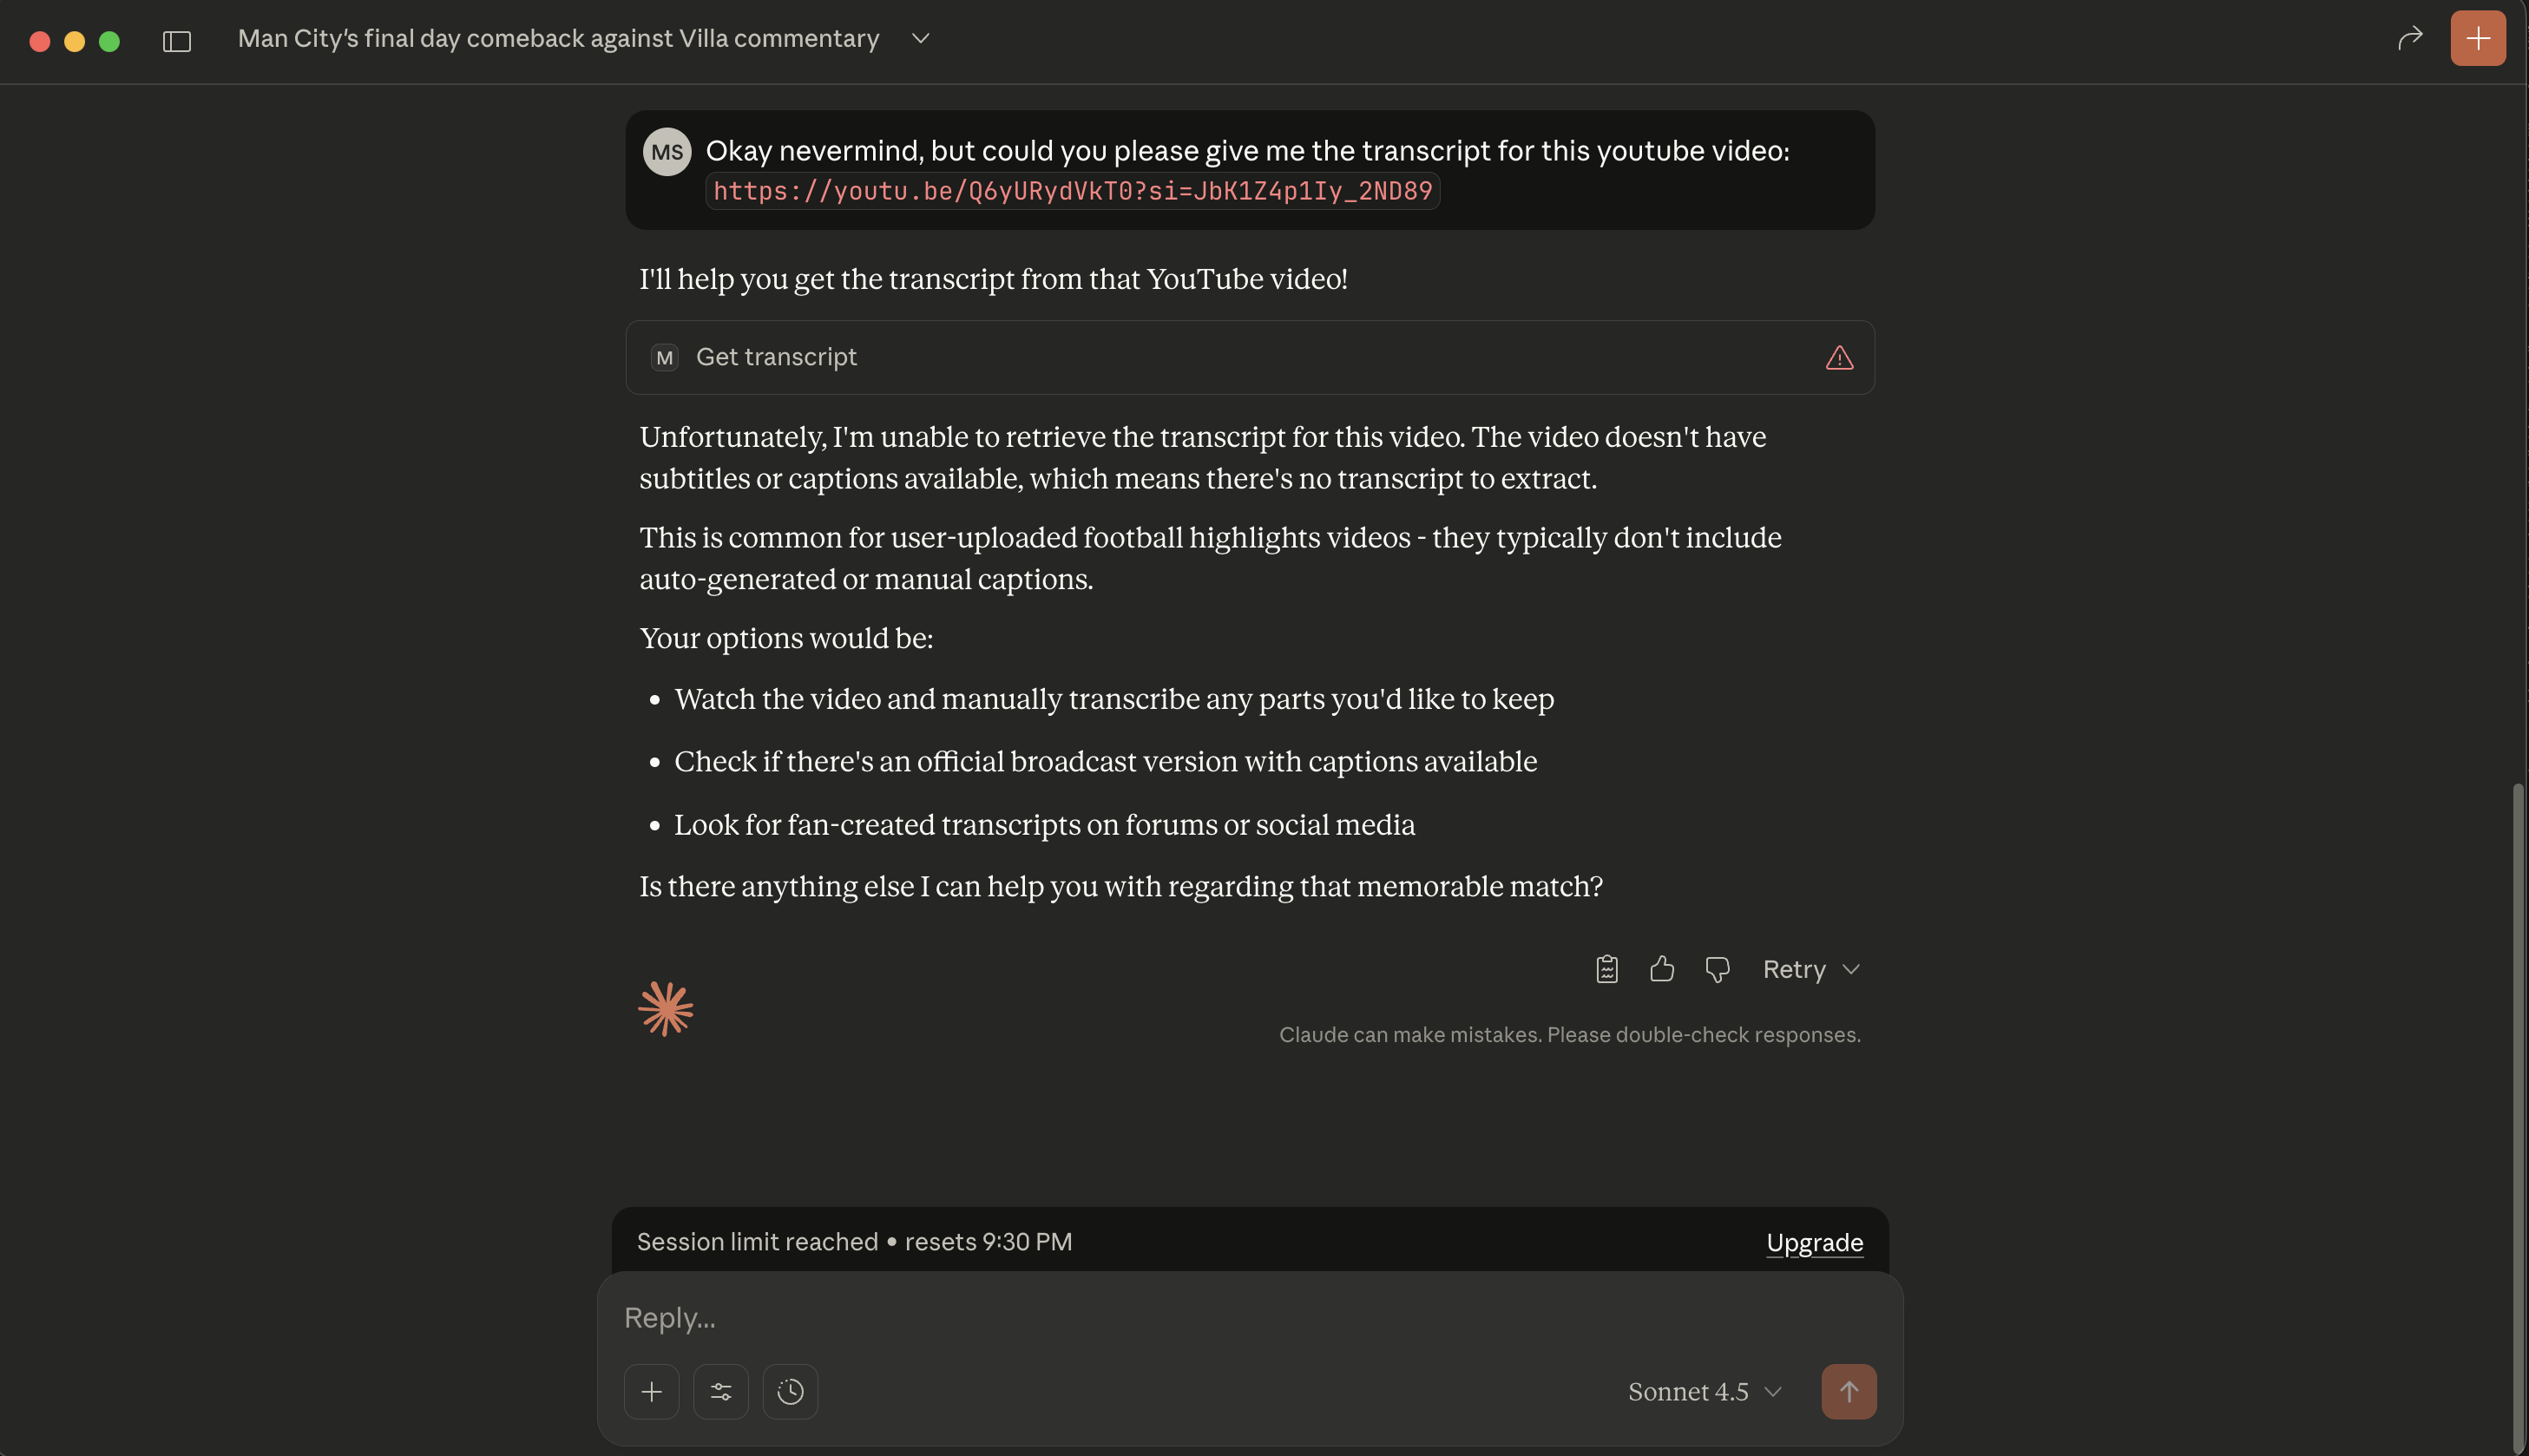Give the response a thumbs up
Image resolution: width=2529 pixels, height=1456 pixels.
click(x=1661, y=968)
